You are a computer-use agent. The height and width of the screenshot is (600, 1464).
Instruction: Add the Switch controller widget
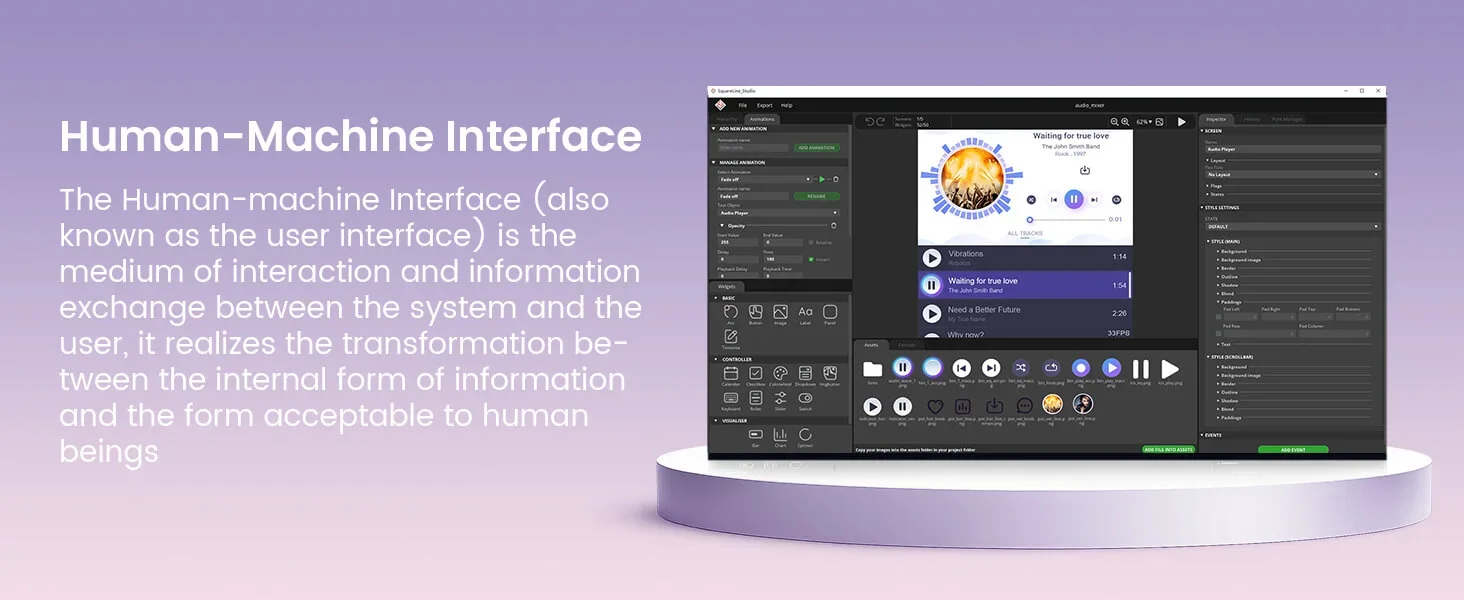coord(805,398)
